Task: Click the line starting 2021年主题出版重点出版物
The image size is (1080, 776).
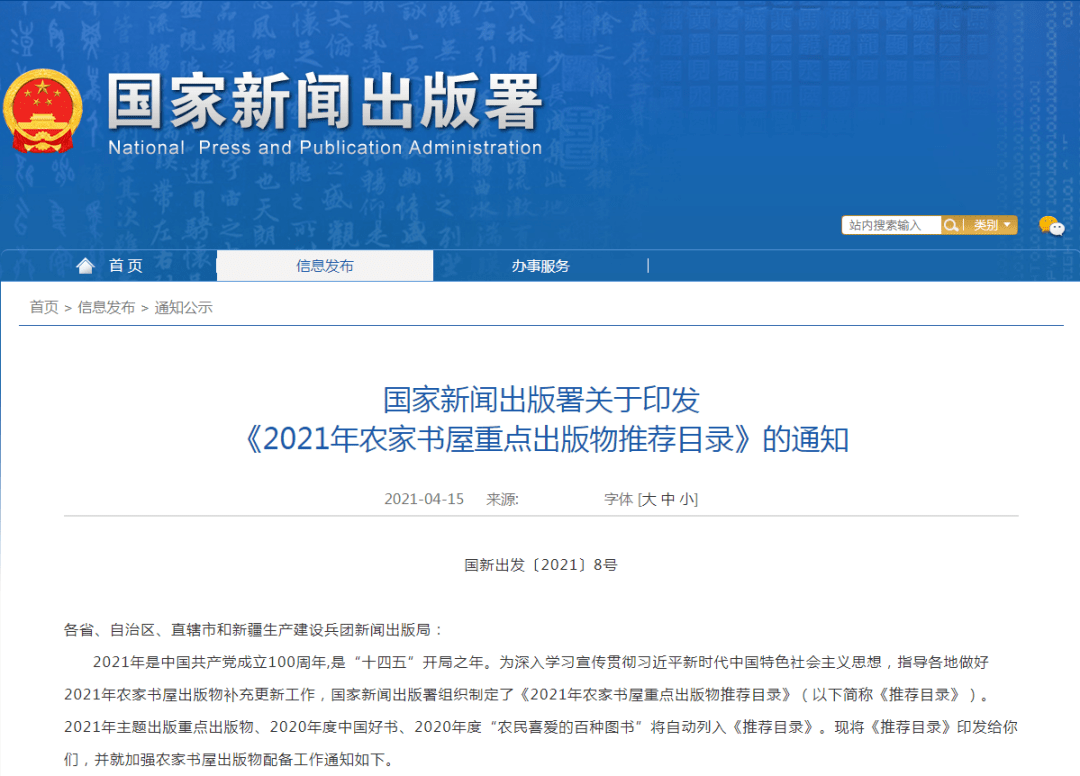Action: coord(541,727)
